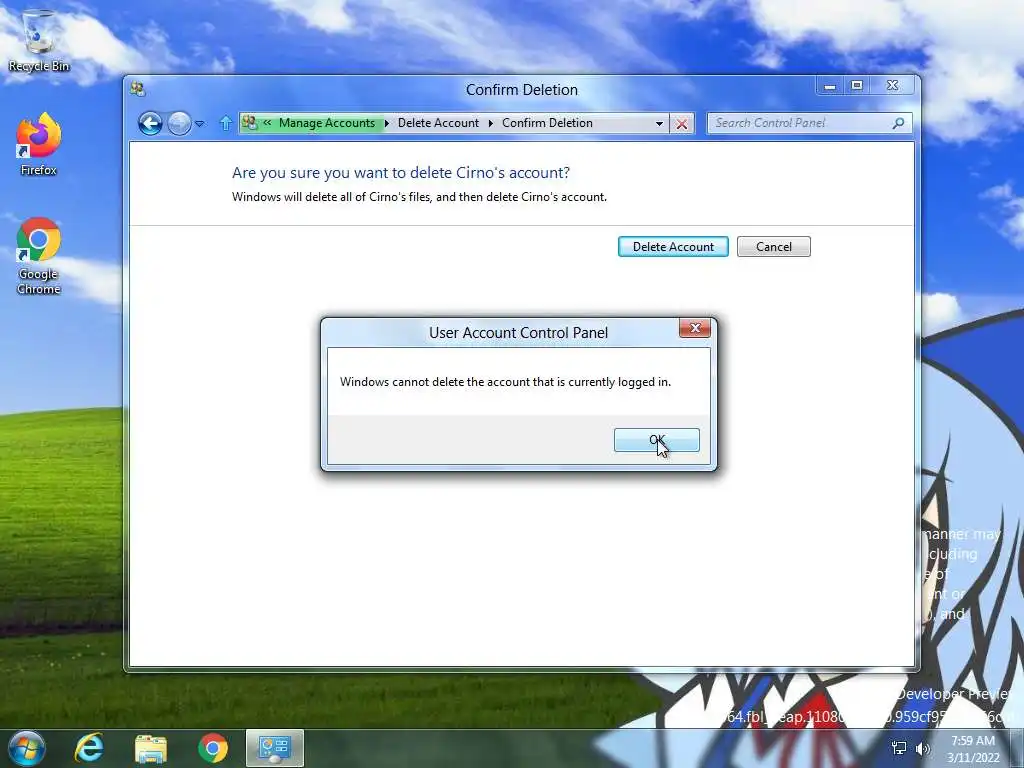
Task: Click the Delete Account button
Action: coord(673,247)
